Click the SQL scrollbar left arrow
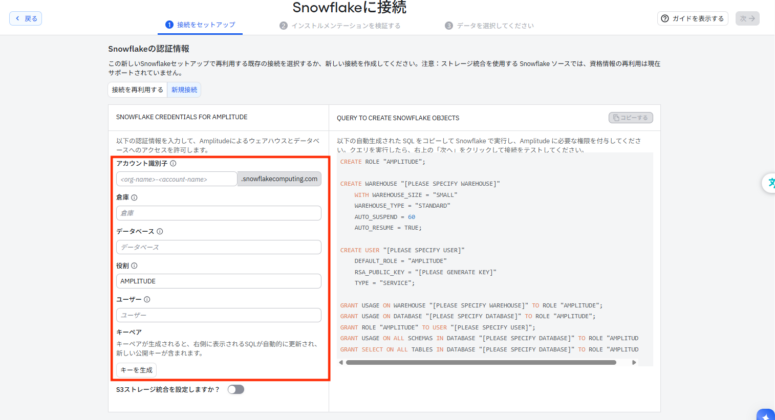The height and width of the screenshot is (420, 775). point(341,362)
